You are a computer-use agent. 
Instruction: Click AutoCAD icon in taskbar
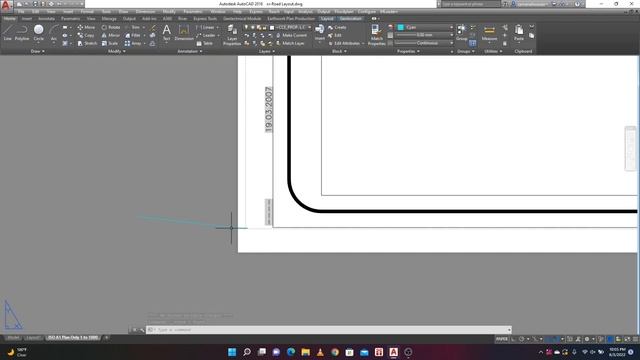click(393, 352)
